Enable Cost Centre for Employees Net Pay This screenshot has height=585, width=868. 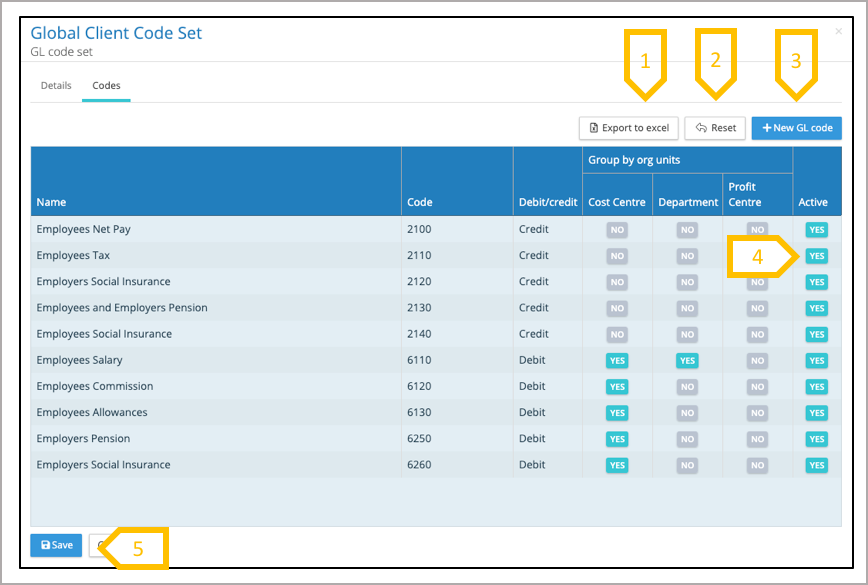tap(617, 229)
